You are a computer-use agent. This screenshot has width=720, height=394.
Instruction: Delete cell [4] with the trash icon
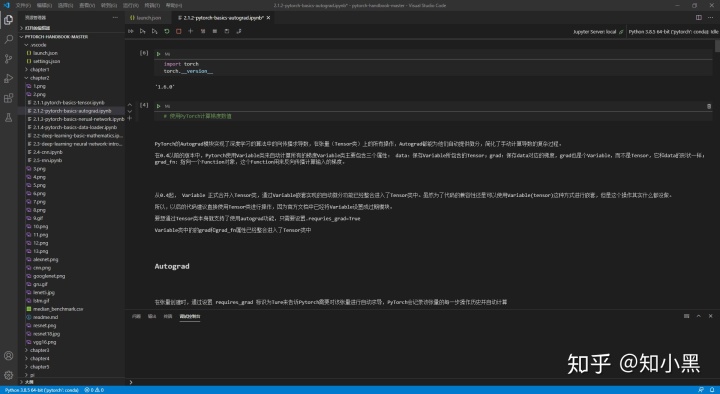coord(709,106)
